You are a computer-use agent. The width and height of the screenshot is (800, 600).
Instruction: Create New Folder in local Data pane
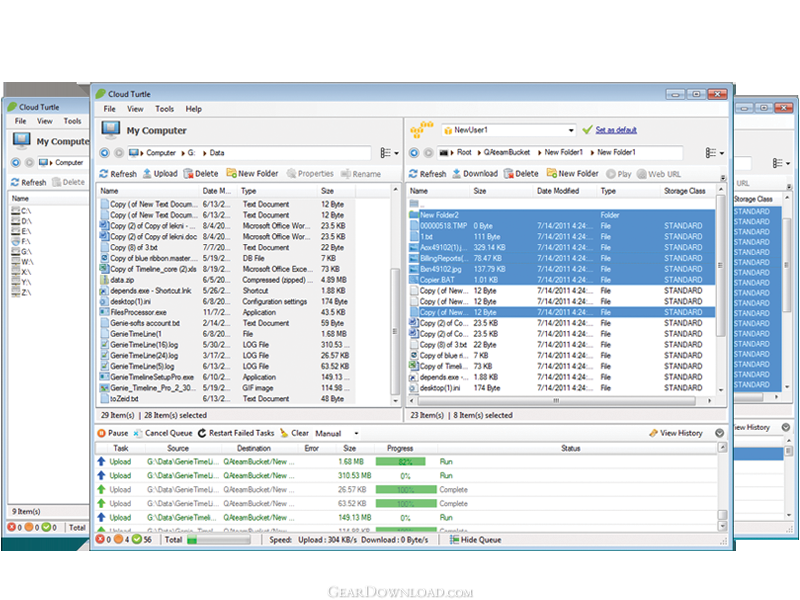pyautogui.click(x=253, y=173)
